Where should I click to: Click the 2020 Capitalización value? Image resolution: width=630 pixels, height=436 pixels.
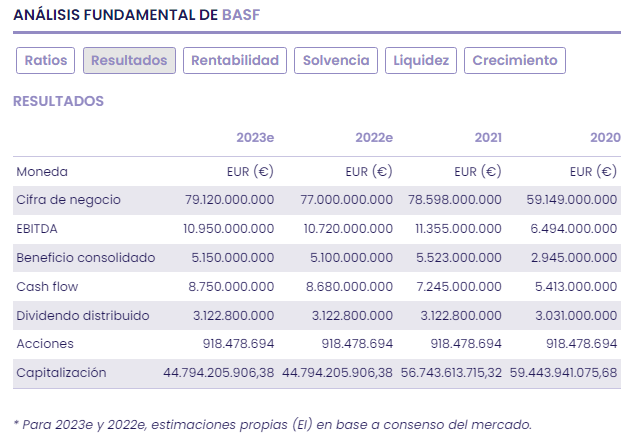(563, 373)
